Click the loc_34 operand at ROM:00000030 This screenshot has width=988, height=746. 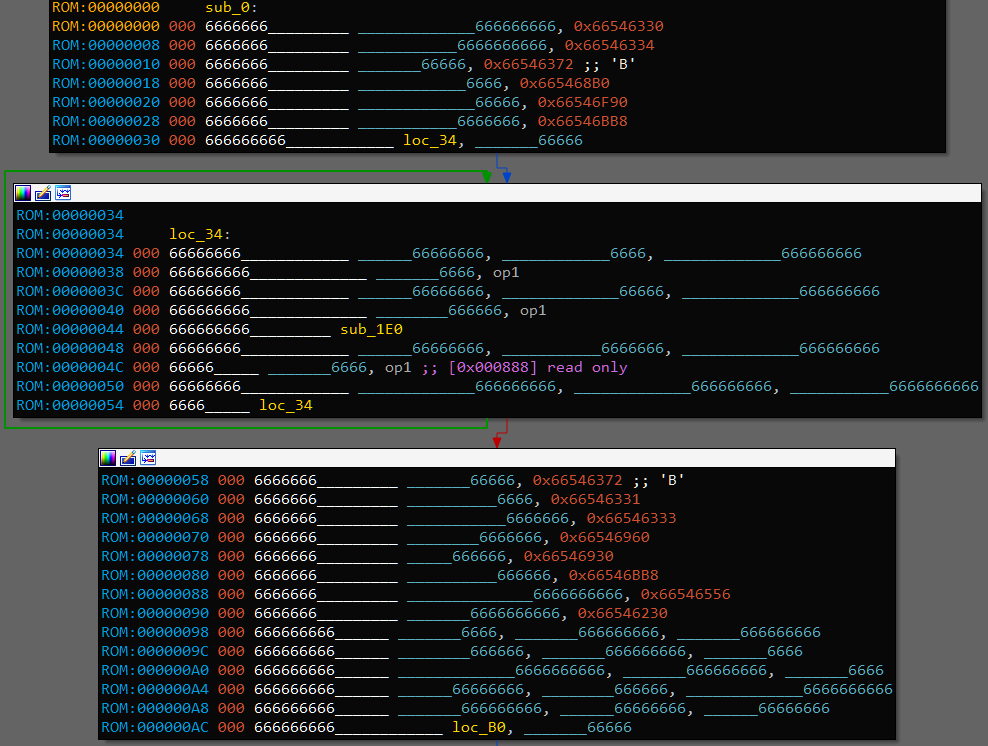(430, 141)
